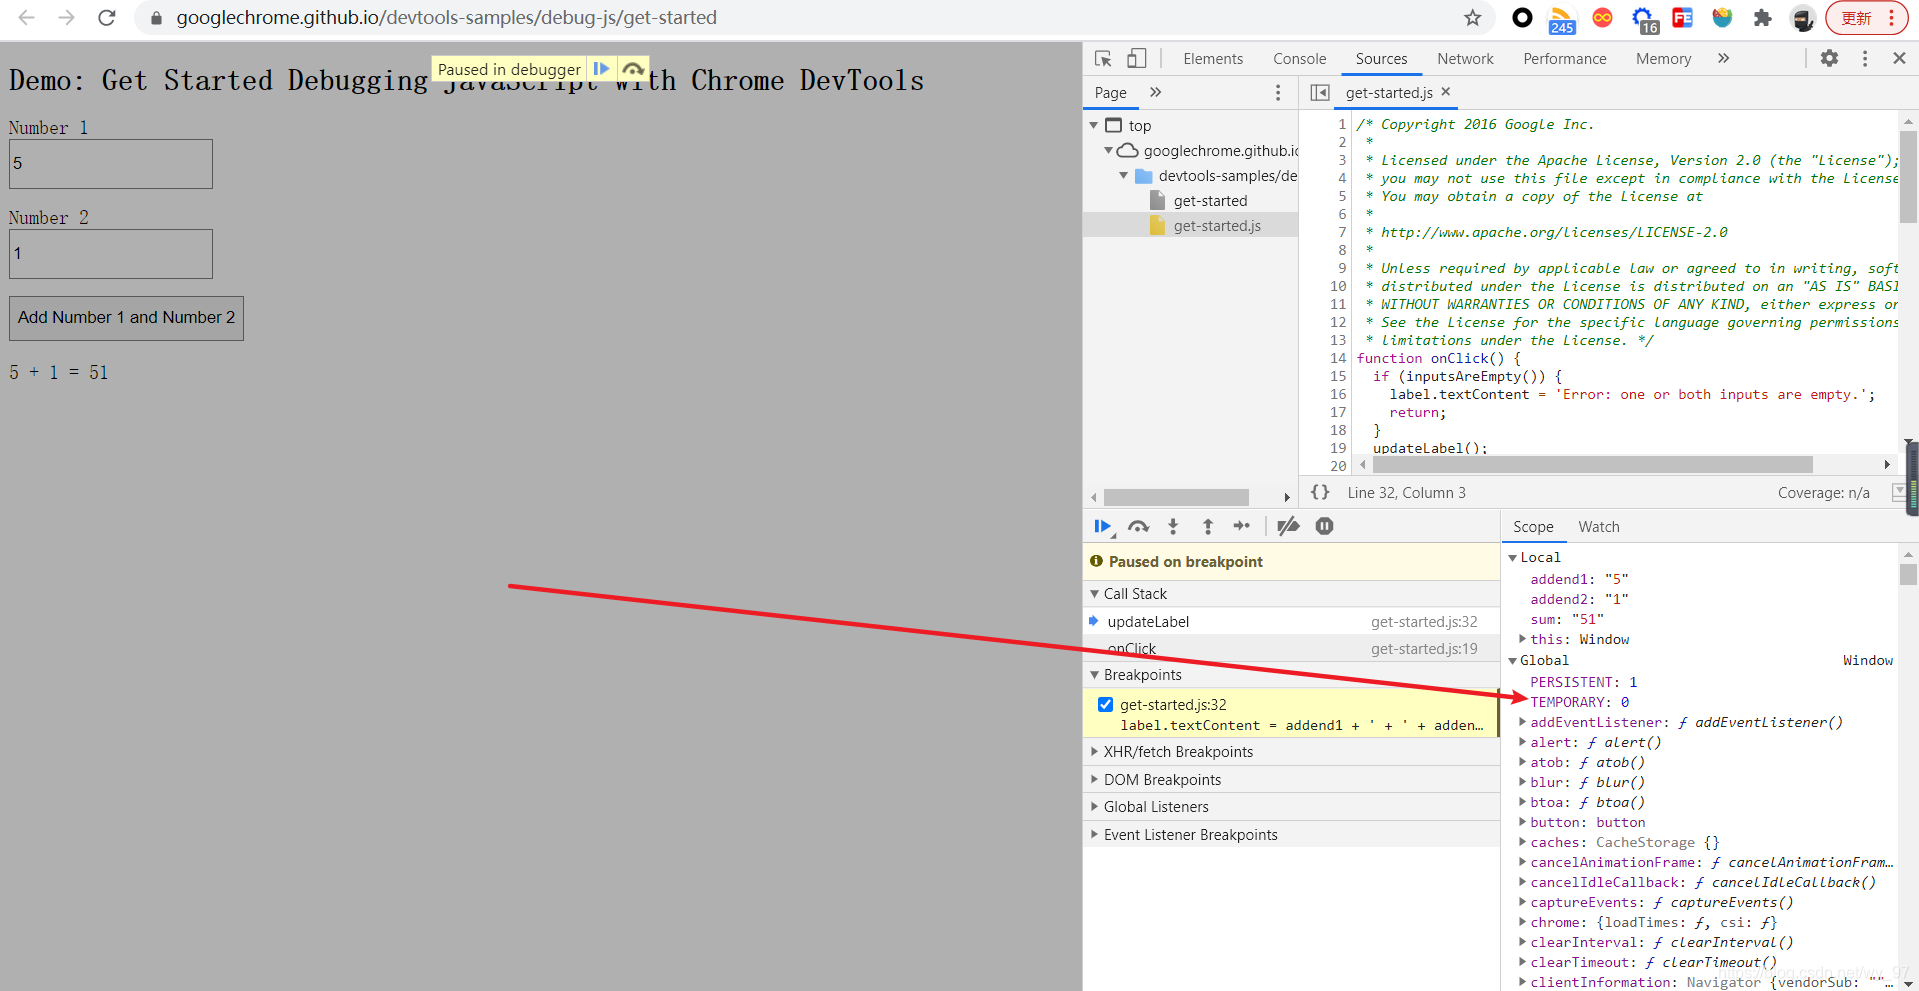Switch to the Console tab

[1299, 59]
